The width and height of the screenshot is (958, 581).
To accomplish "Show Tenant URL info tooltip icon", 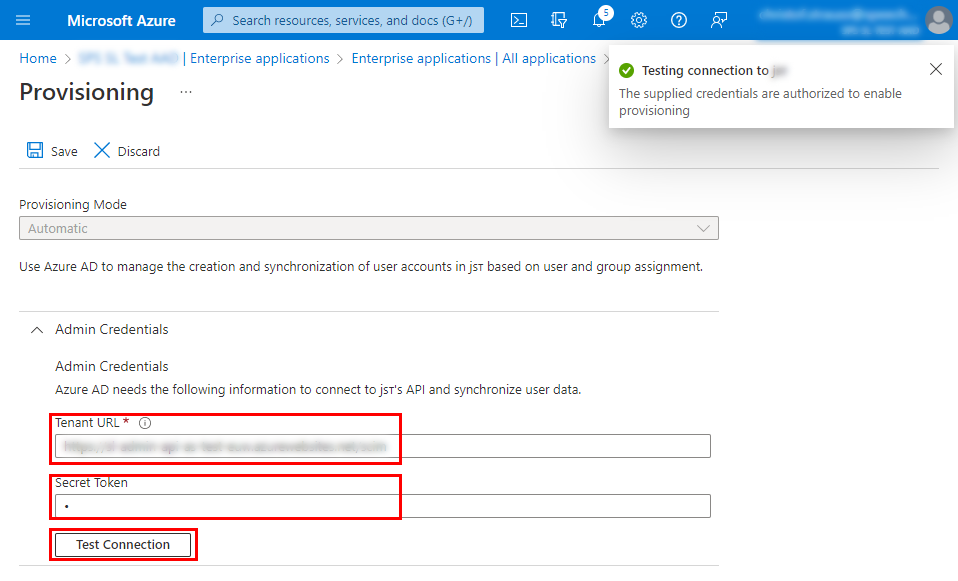I will (145, 423).
